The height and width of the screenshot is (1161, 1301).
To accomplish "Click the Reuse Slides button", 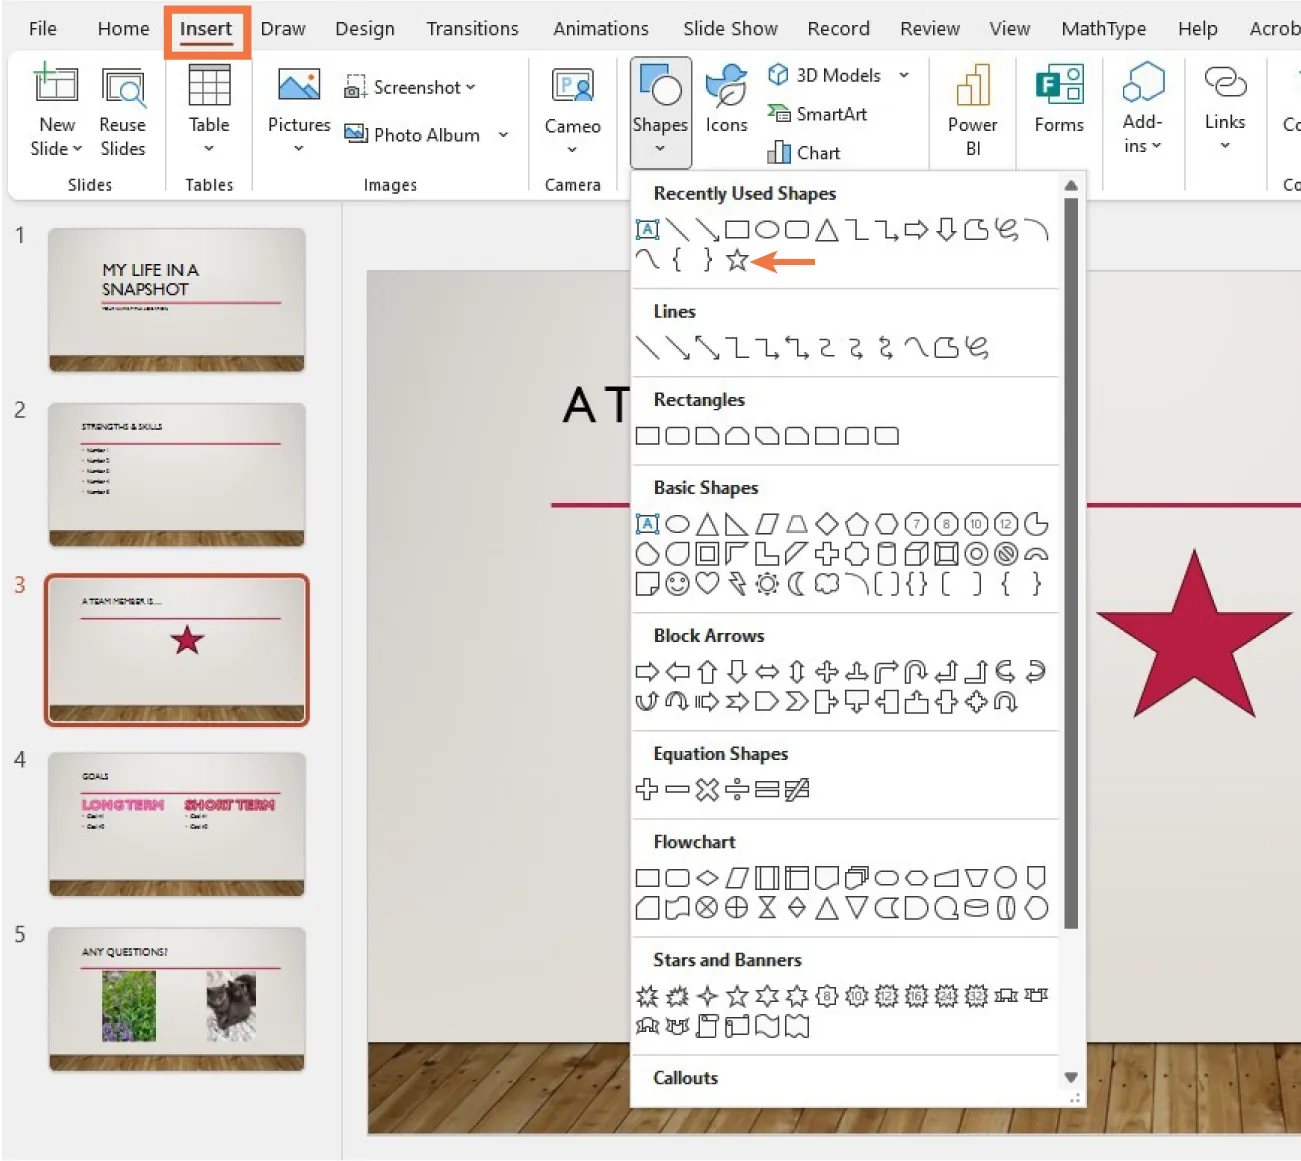I will (122, 110).
